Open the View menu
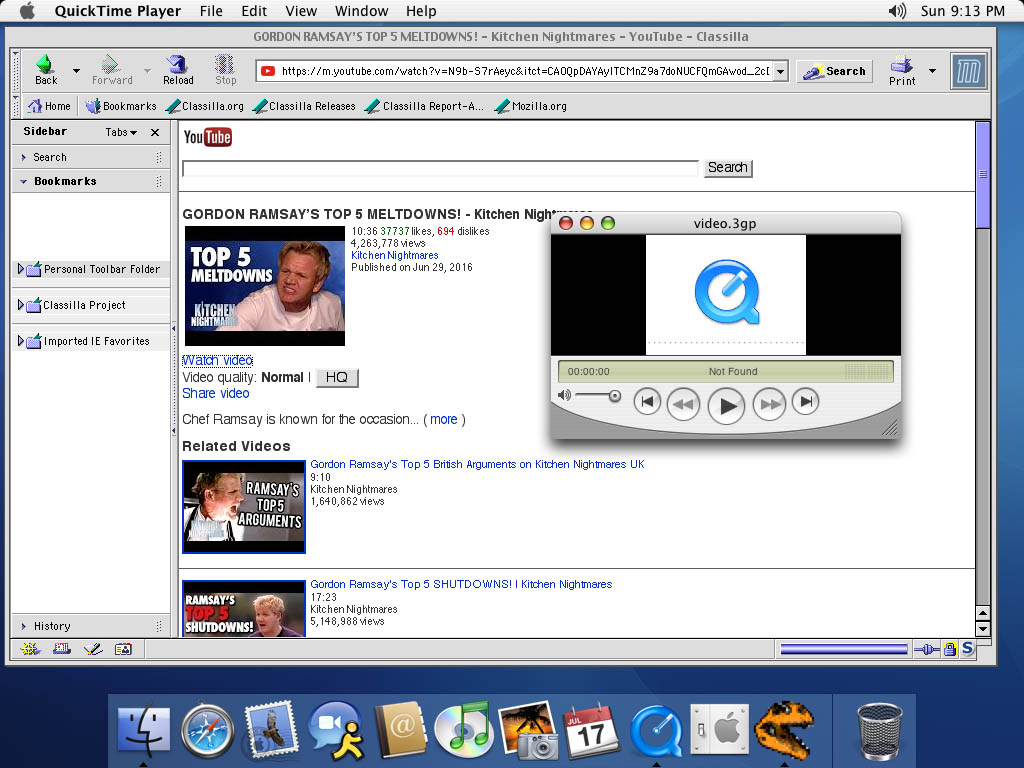Image resolution: width=1024 pixels, height=768 pixels. (x=301, y=11)
